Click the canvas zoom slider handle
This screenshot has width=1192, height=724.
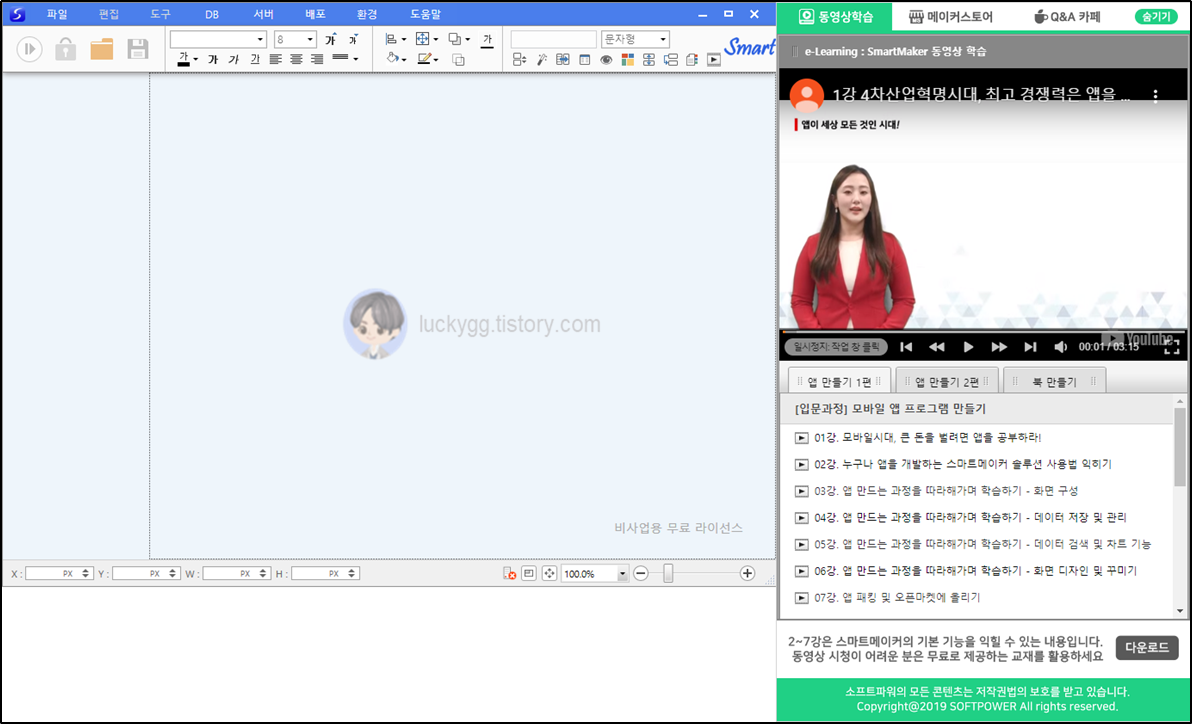pos(668,573)
